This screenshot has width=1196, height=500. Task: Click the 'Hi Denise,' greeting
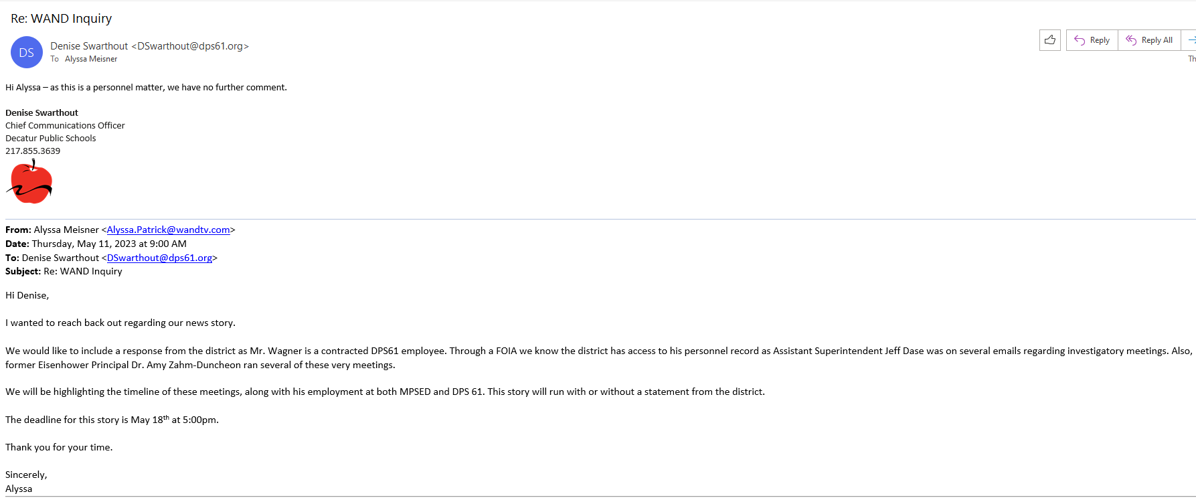27,295
